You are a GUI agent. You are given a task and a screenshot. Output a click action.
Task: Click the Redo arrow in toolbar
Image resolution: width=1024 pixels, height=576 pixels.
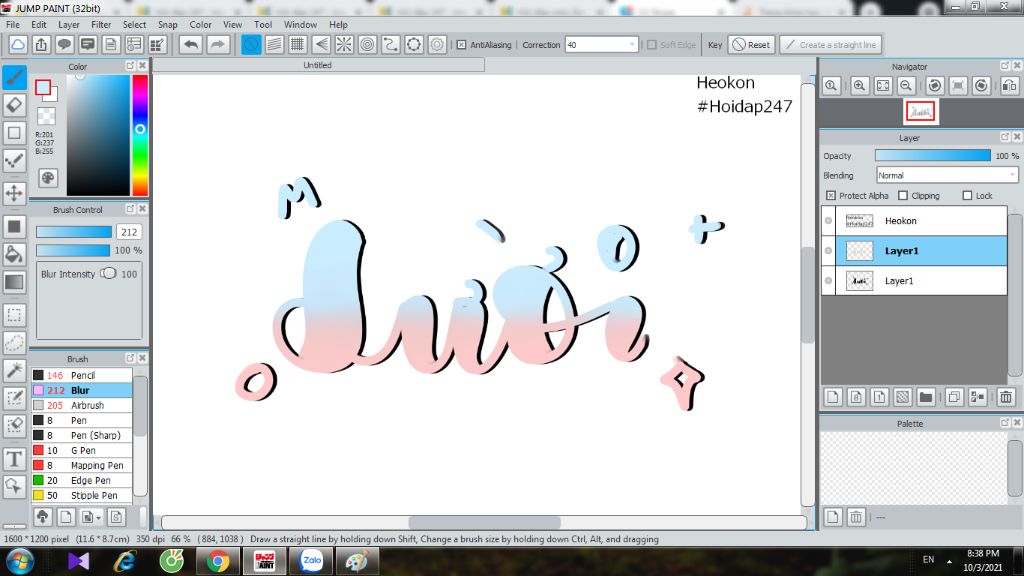coord(217,44)
